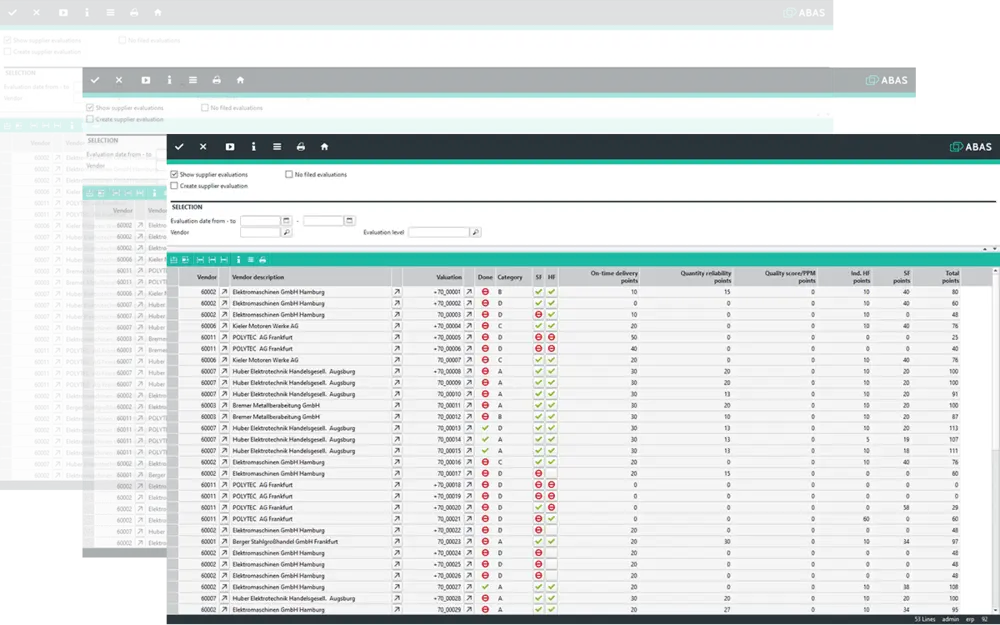Toggle Show supplier evaluations in middle background window
The width and height of the screenshot is (1000, 625).
(90, 108)
